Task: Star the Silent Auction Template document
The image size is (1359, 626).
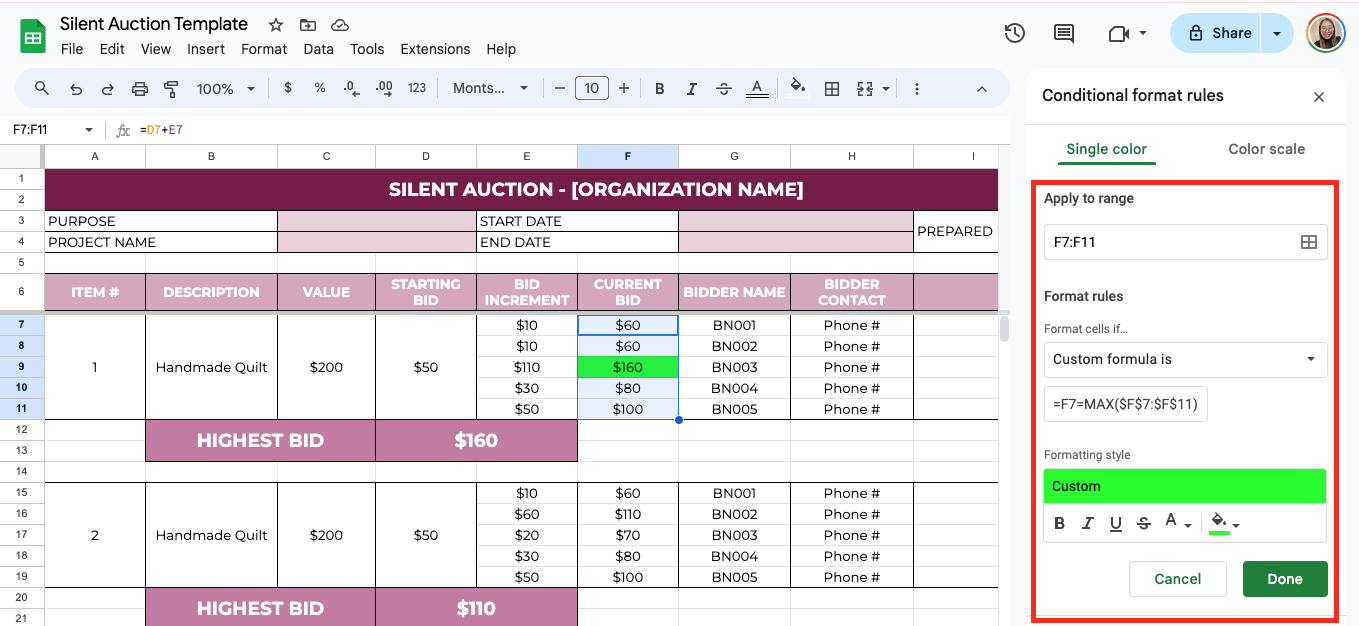Action: 276,25
